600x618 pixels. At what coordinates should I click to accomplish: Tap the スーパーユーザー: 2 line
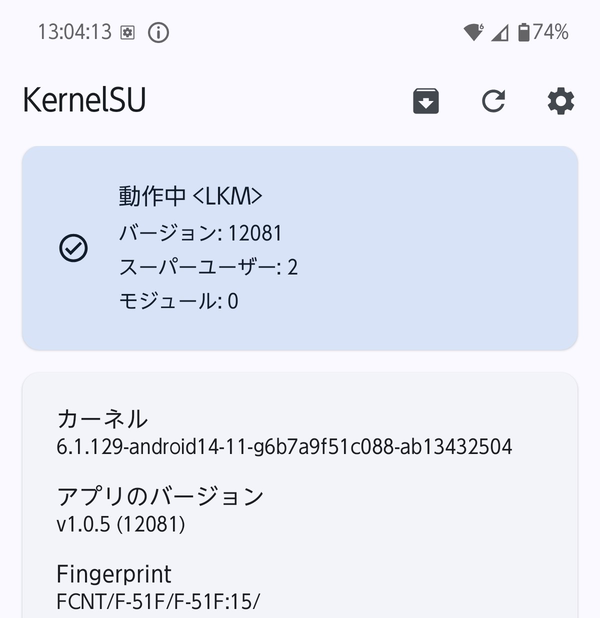(x=208, y=267)
